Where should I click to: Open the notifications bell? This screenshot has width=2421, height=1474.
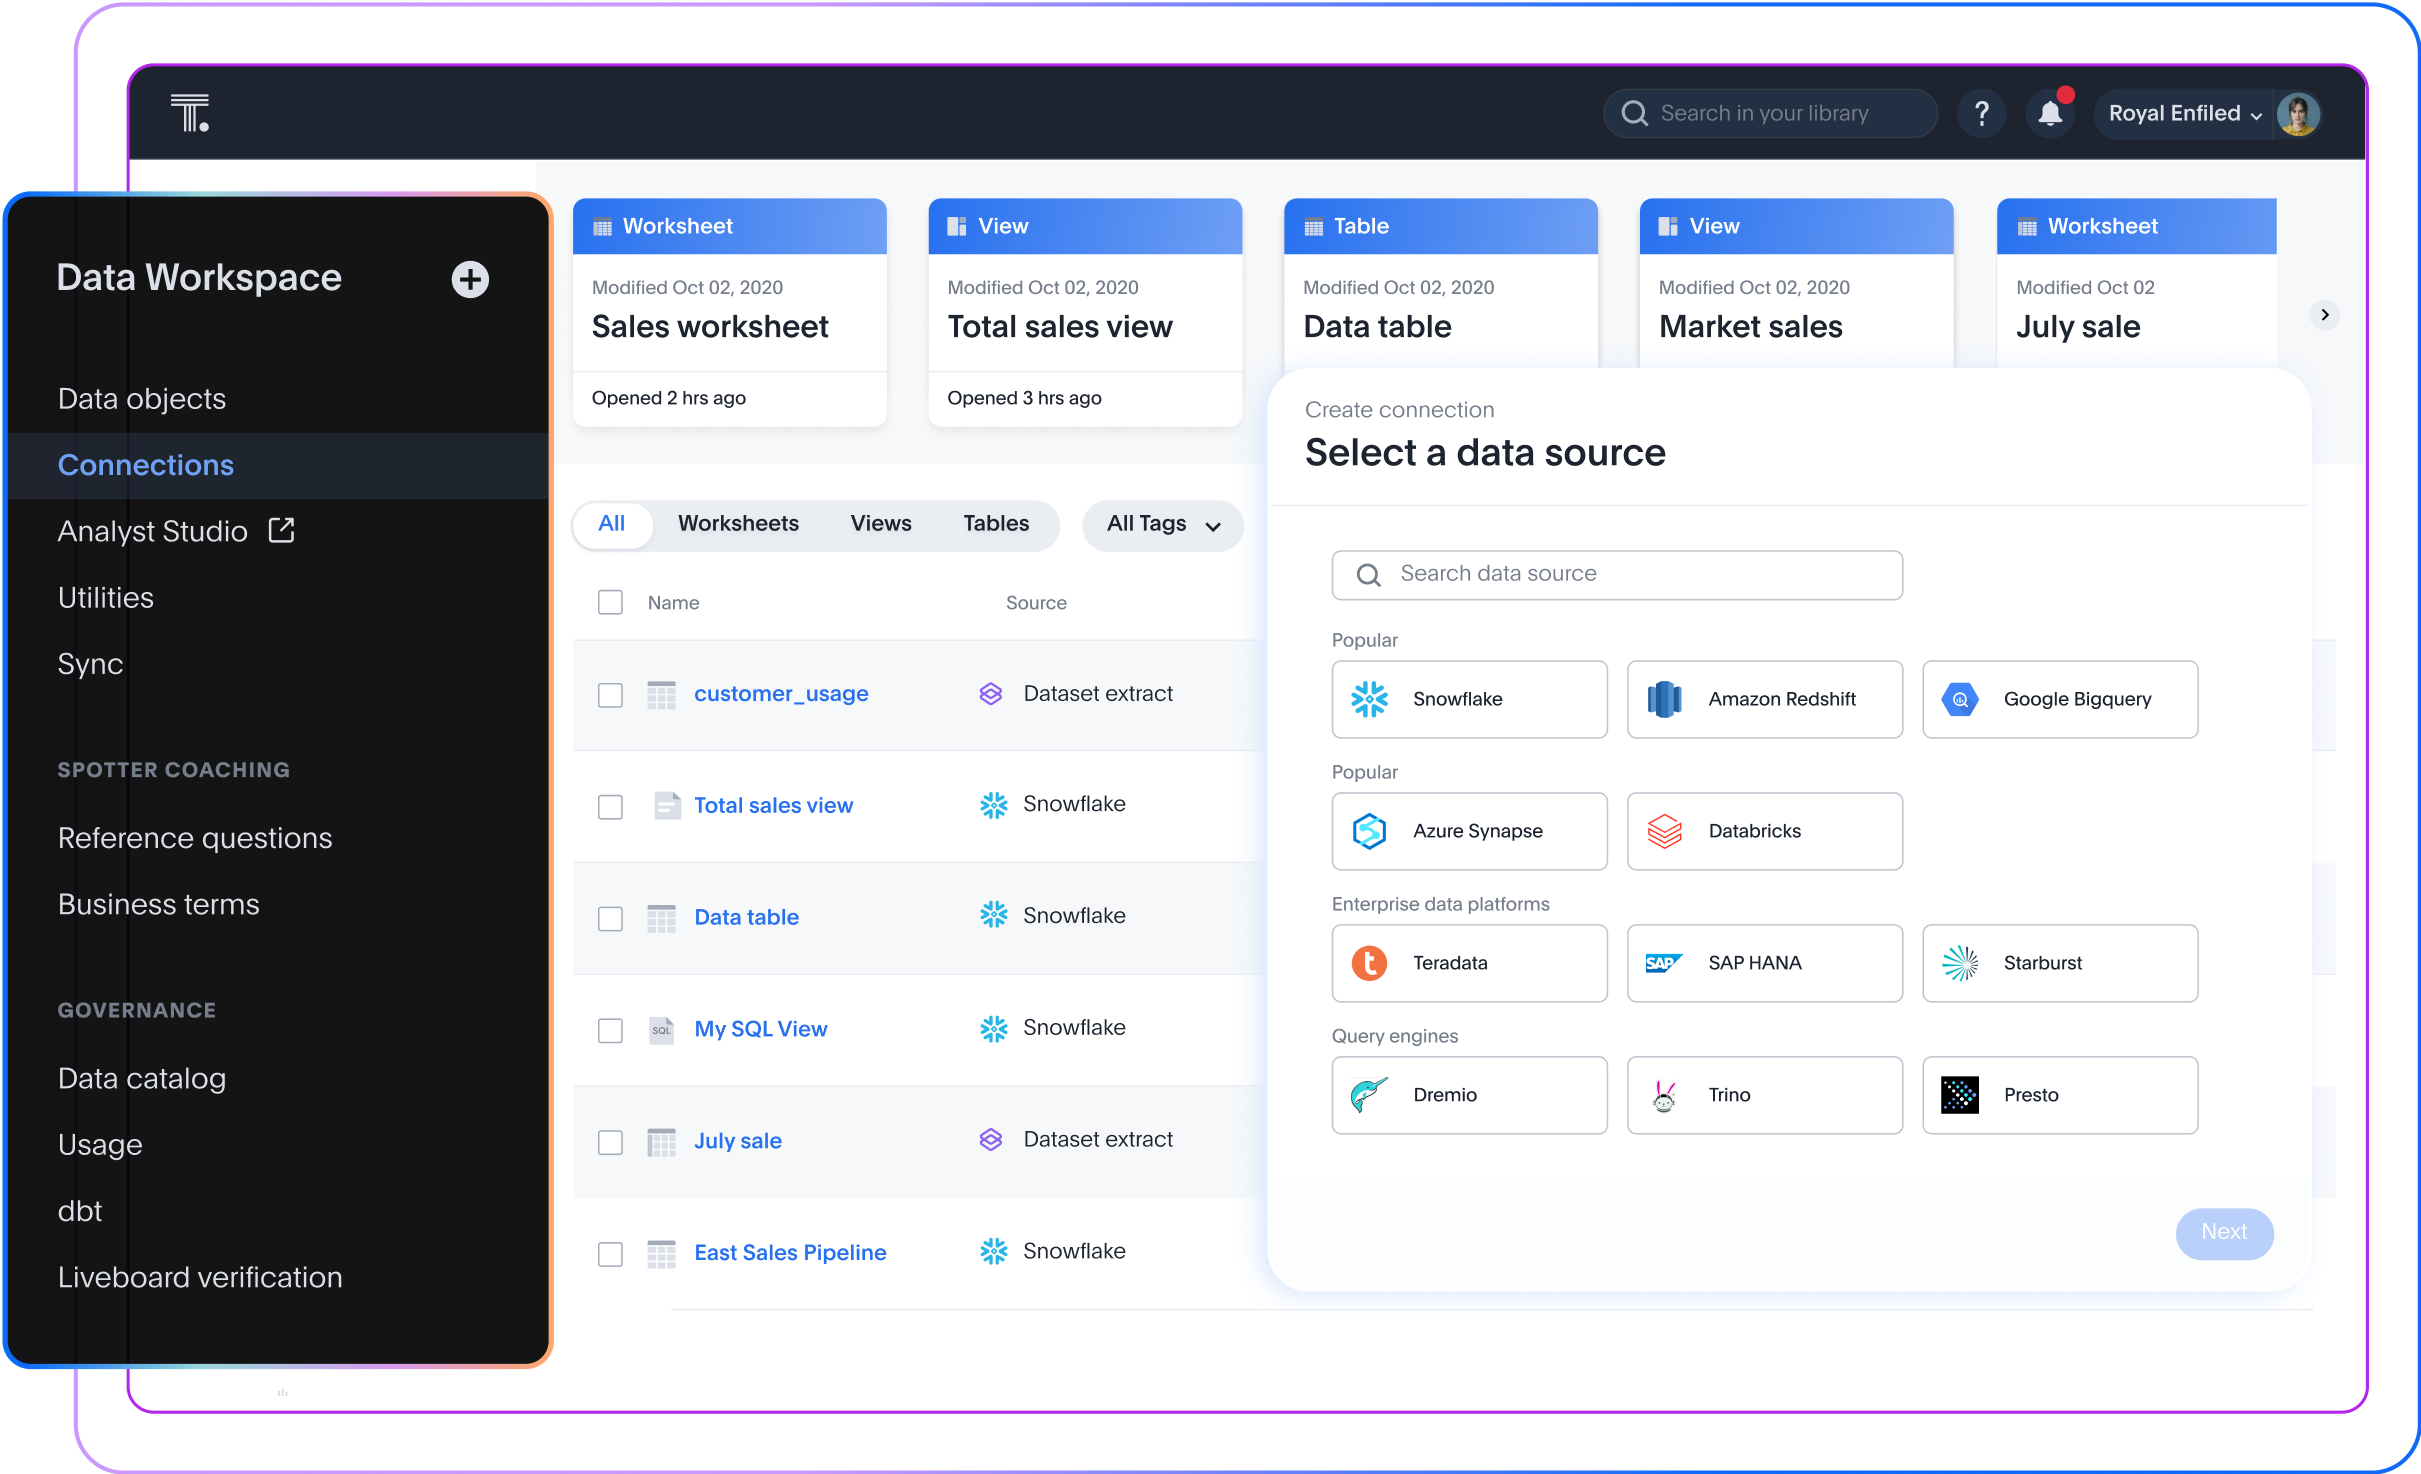coord(2050,113)
